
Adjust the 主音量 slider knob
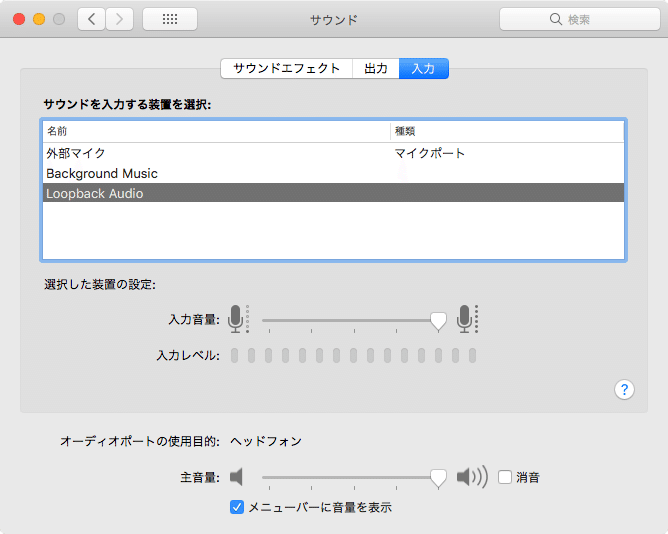(x=438, y=479)
